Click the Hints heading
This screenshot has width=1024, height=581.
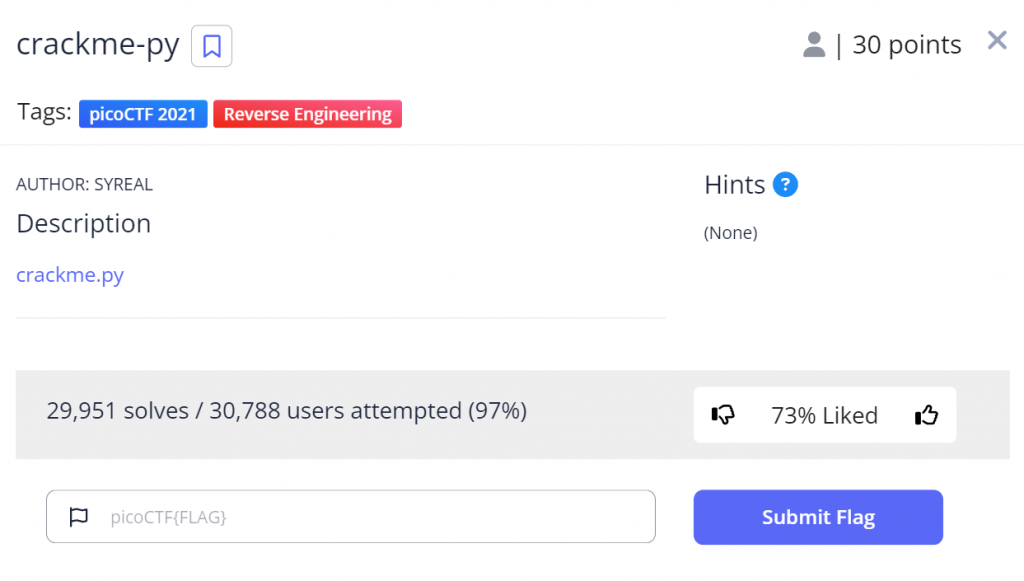(734, 185)
